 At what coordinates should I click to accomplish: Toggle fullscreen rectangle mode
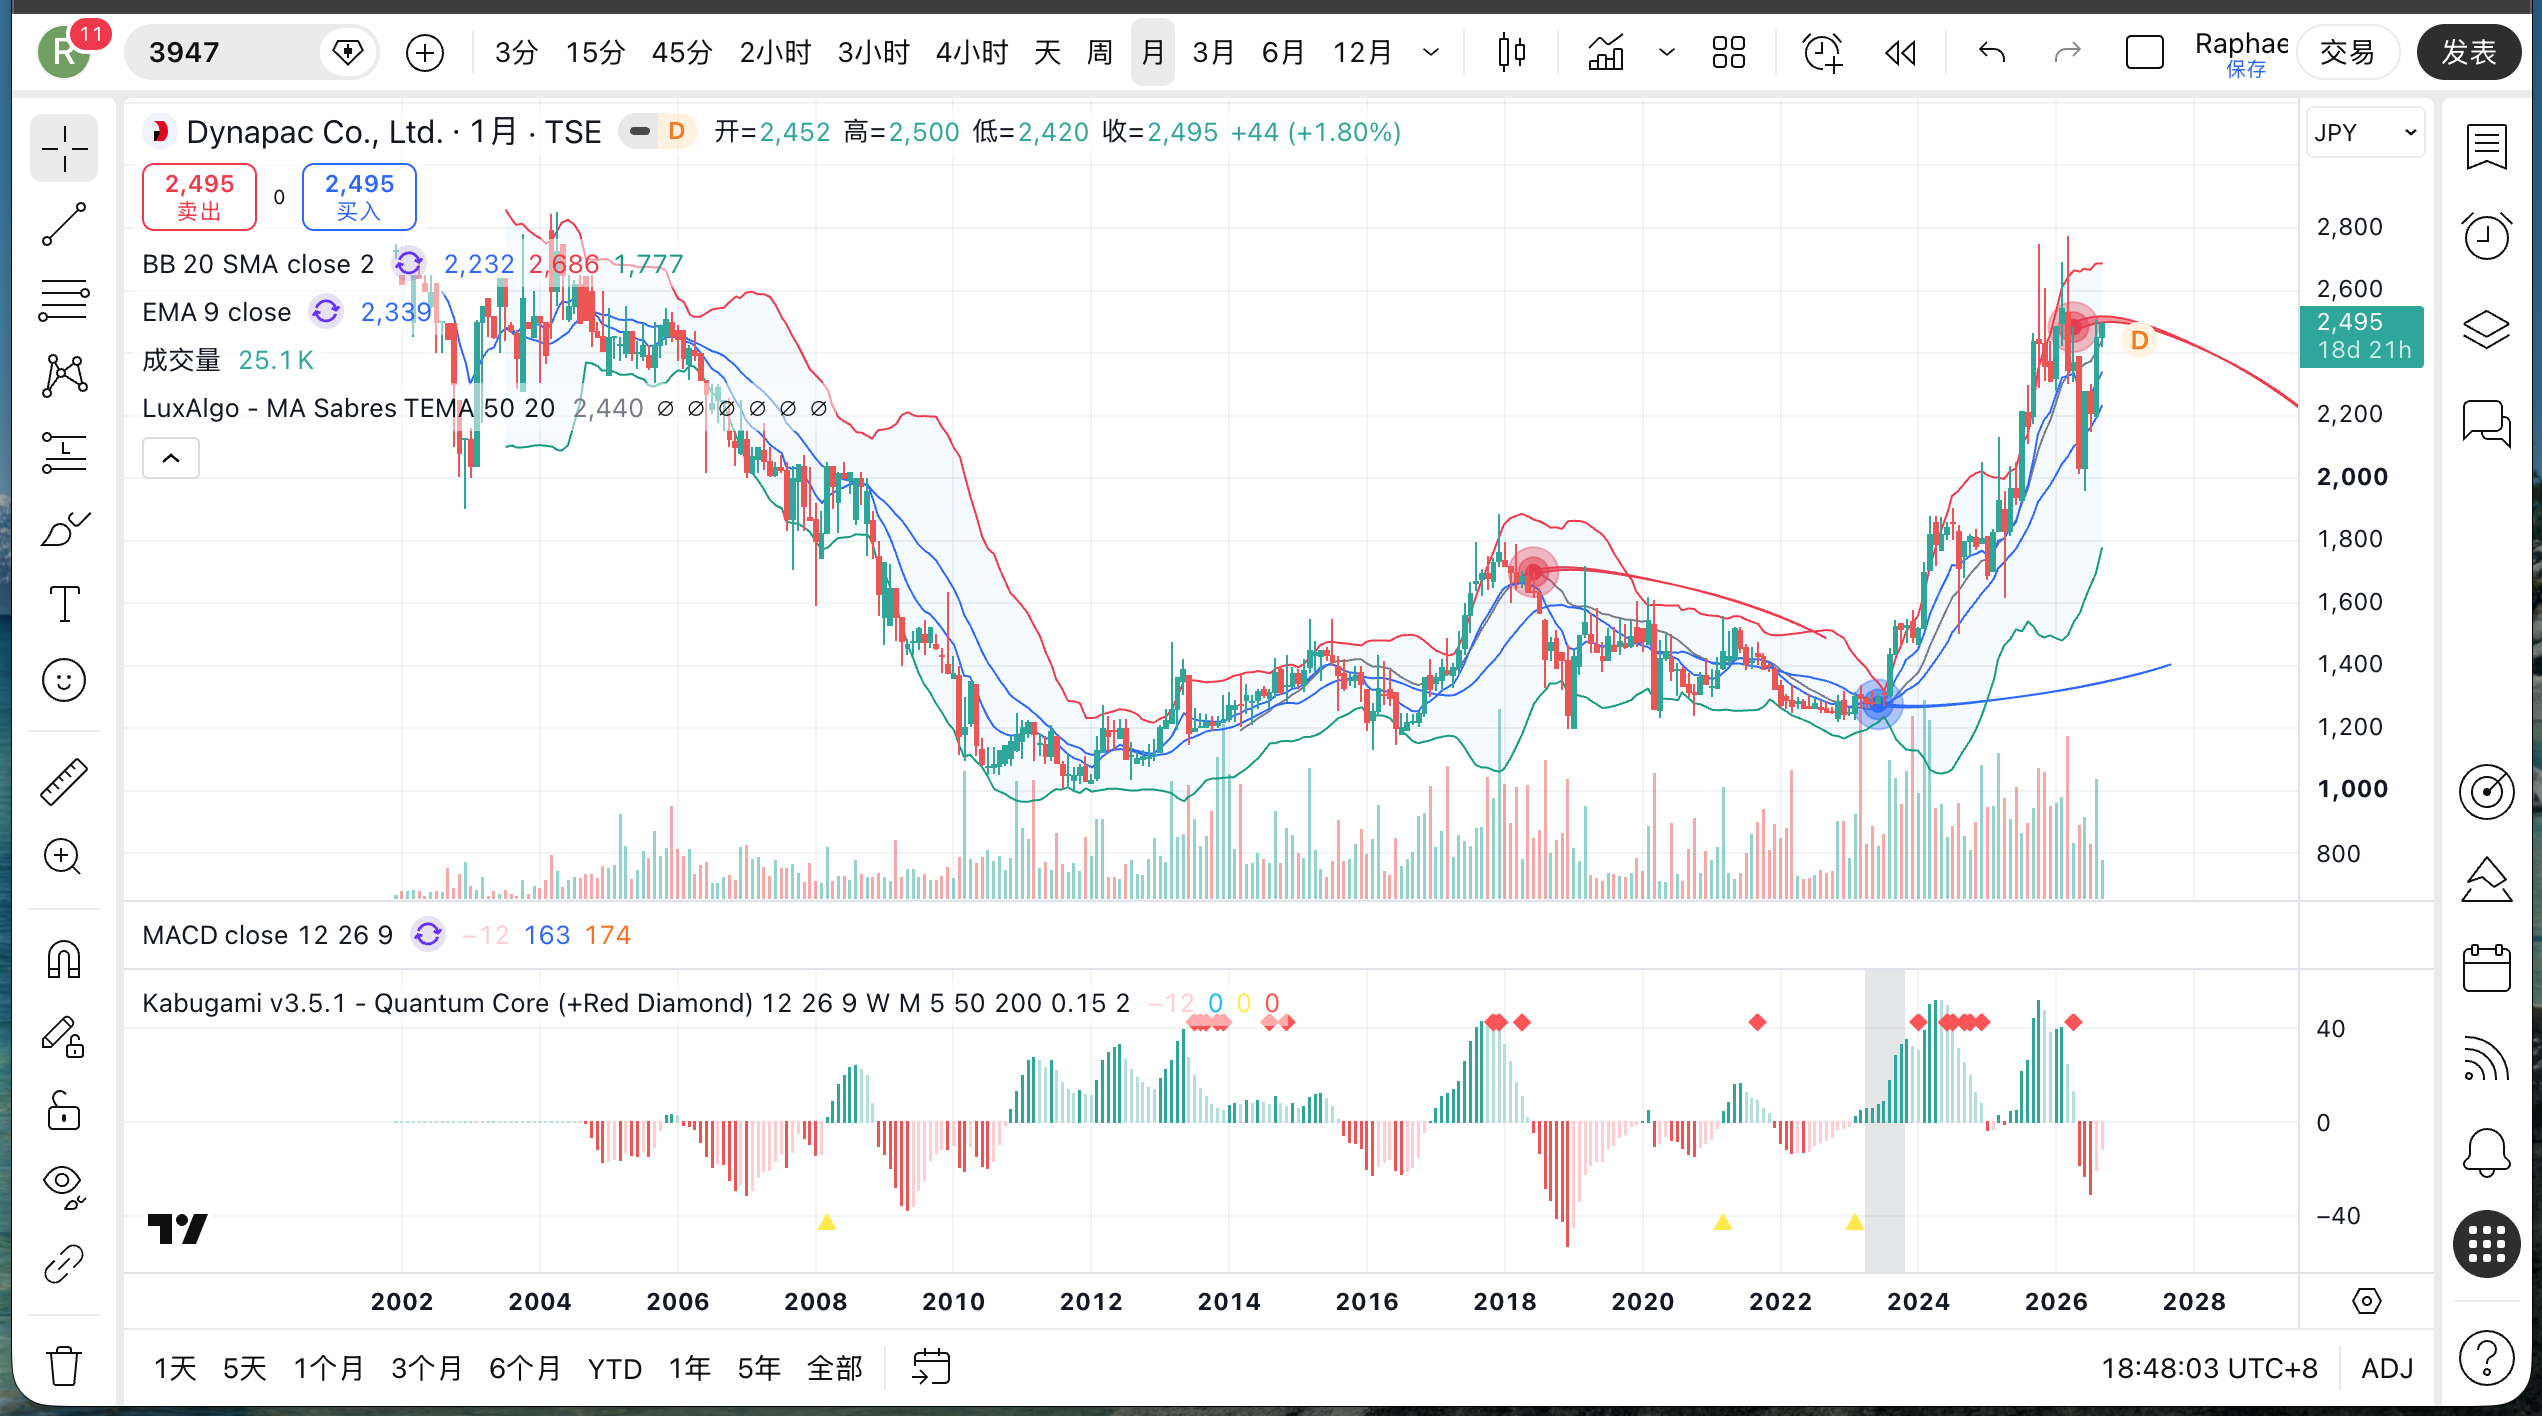click(2144, 52)
